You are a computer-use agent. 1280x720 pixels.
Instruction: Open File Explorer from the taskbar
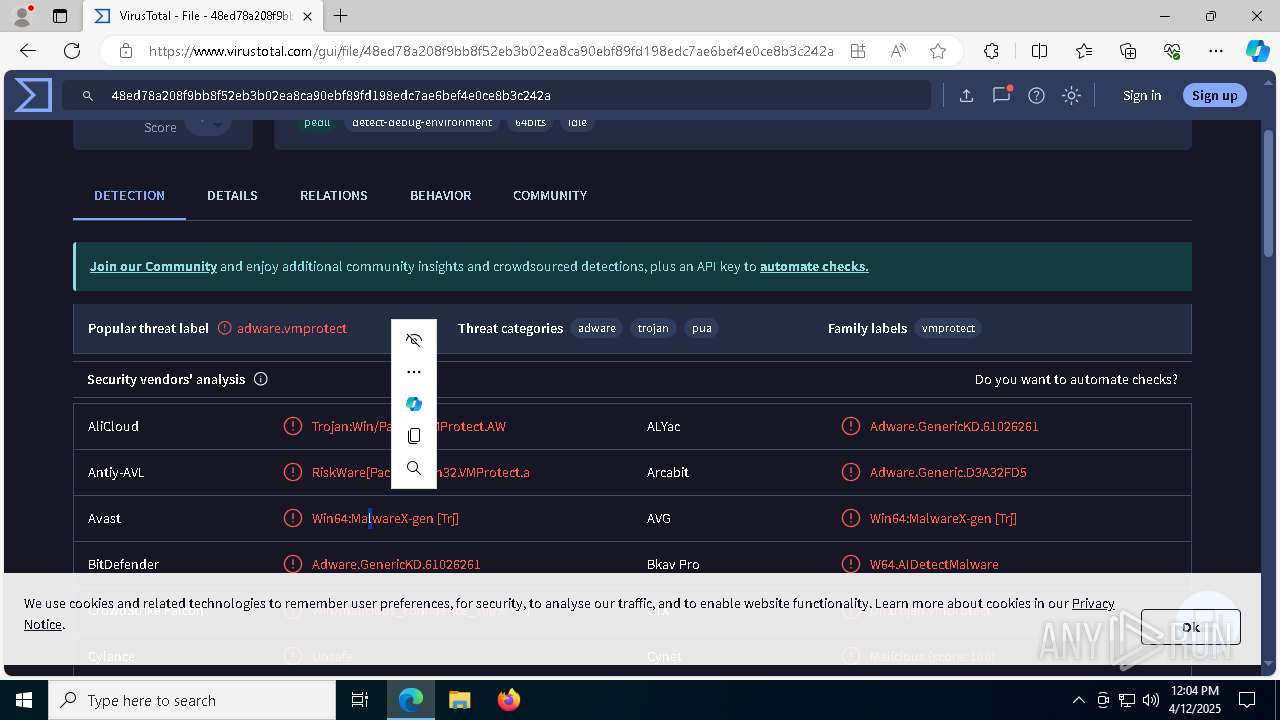(x=459, y=700)
